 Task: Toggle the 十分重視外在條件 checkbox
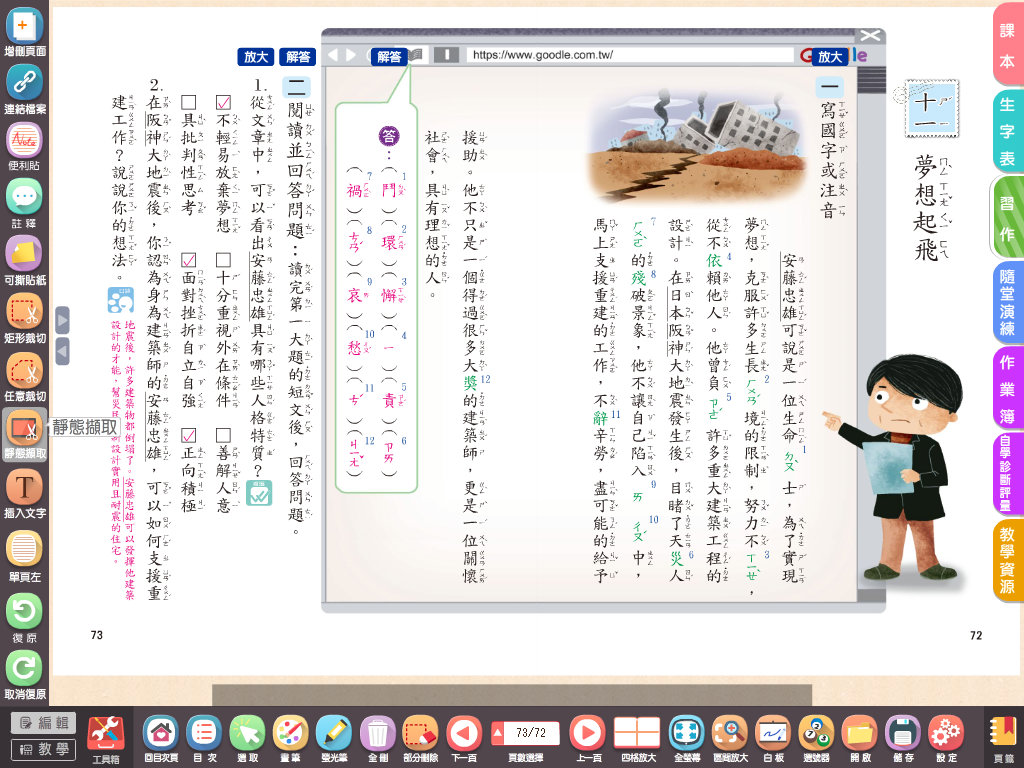[223, 261]
